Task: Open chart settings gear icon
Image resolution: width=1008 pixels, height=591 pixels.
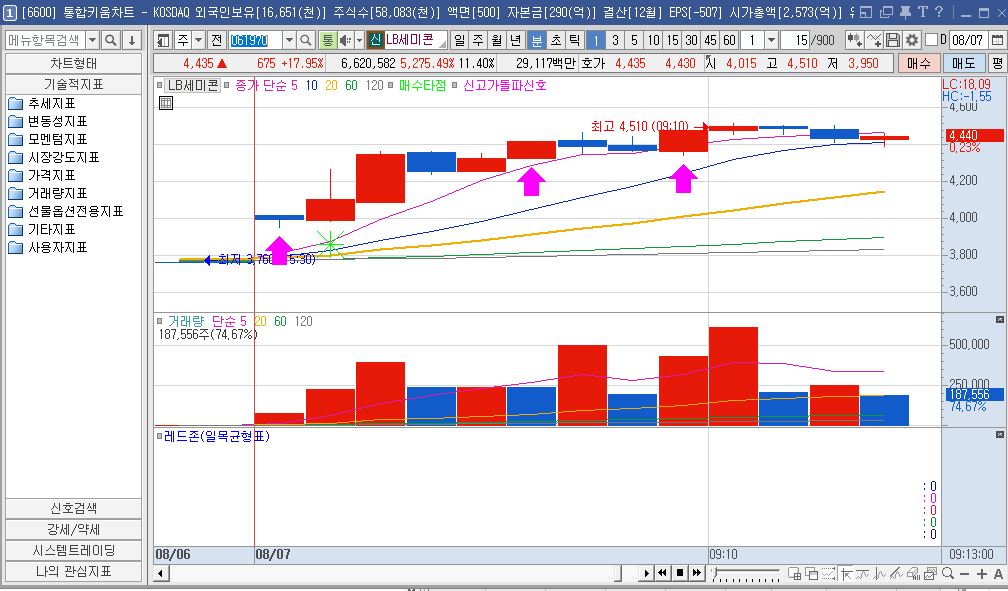Action: pyautogui.click(x=912, y=41)
